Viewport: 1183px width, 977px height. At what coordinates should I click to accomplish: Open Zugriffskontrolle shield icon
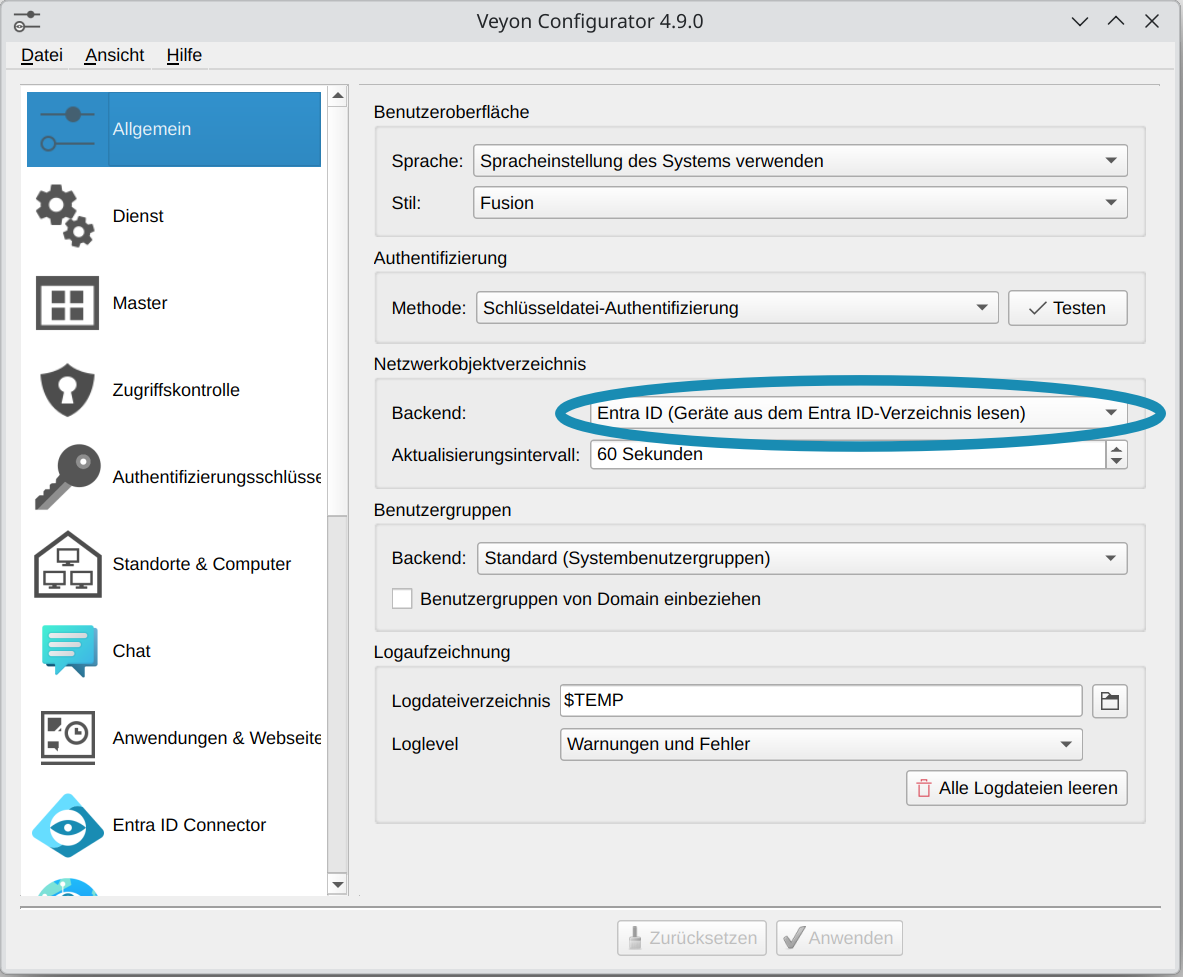pyautogui.click(x=67, y=390)
